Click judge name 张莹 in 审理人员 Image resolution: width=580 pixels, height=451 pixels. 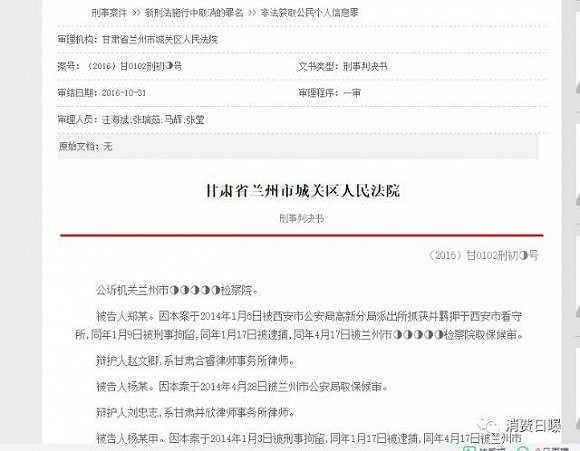(x=195, y=120)
